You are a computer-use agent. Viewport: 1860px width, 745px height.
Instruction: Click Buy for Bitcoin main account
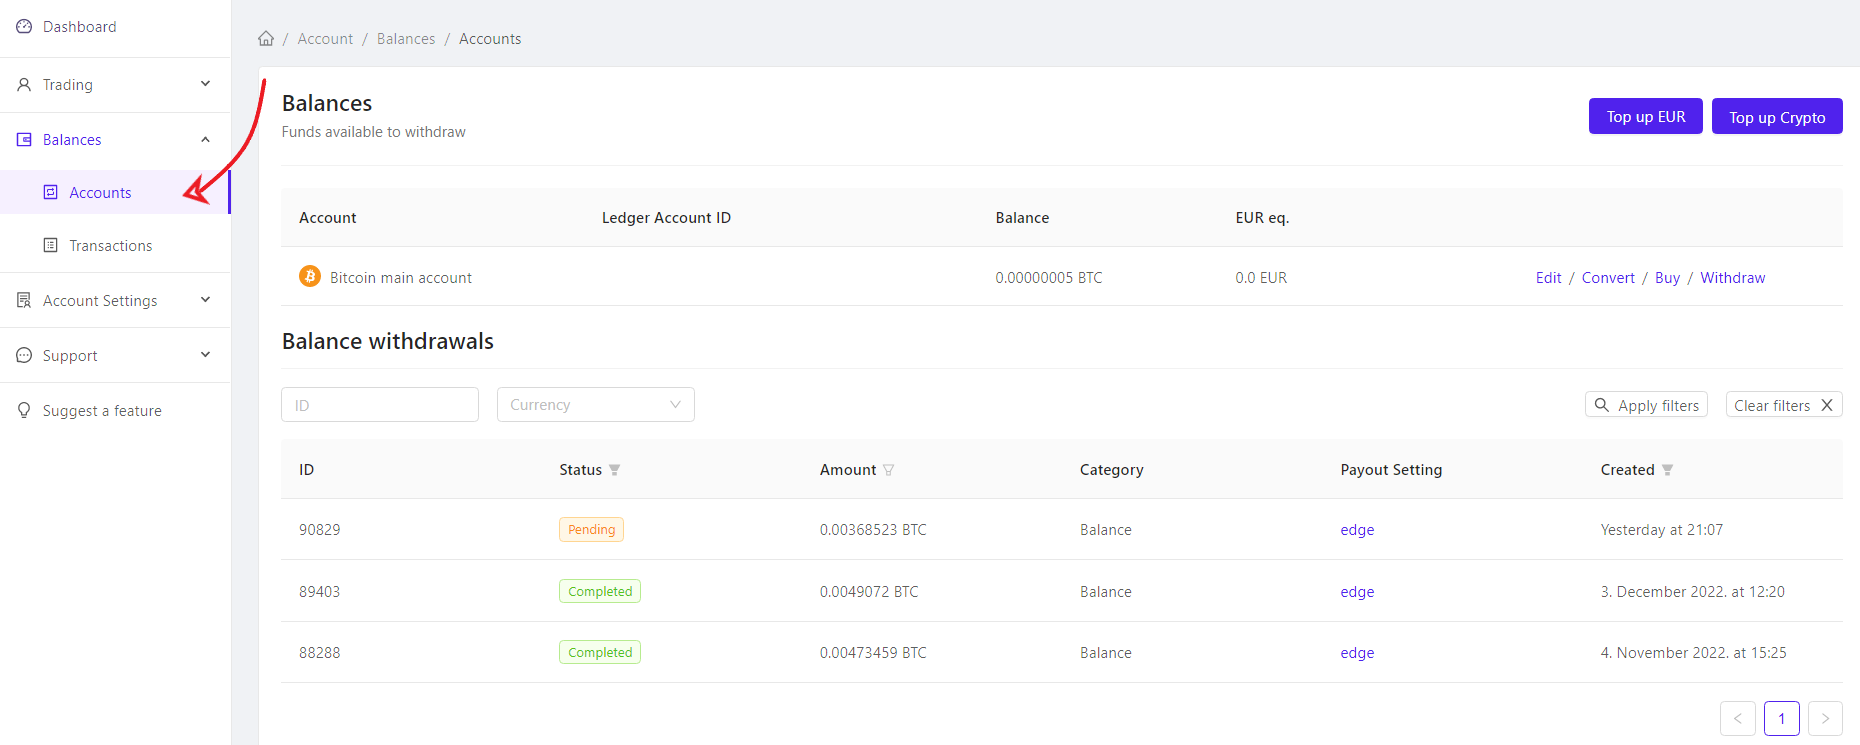[x=1667, y=278]
